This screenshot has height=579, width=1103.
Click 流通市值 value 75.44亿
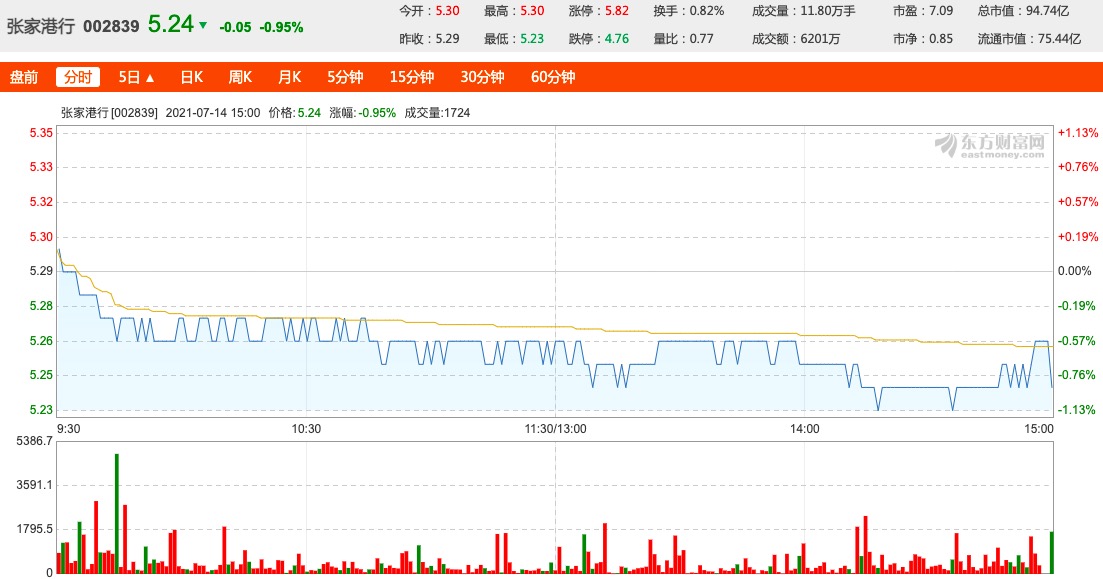coord(1059,39)
